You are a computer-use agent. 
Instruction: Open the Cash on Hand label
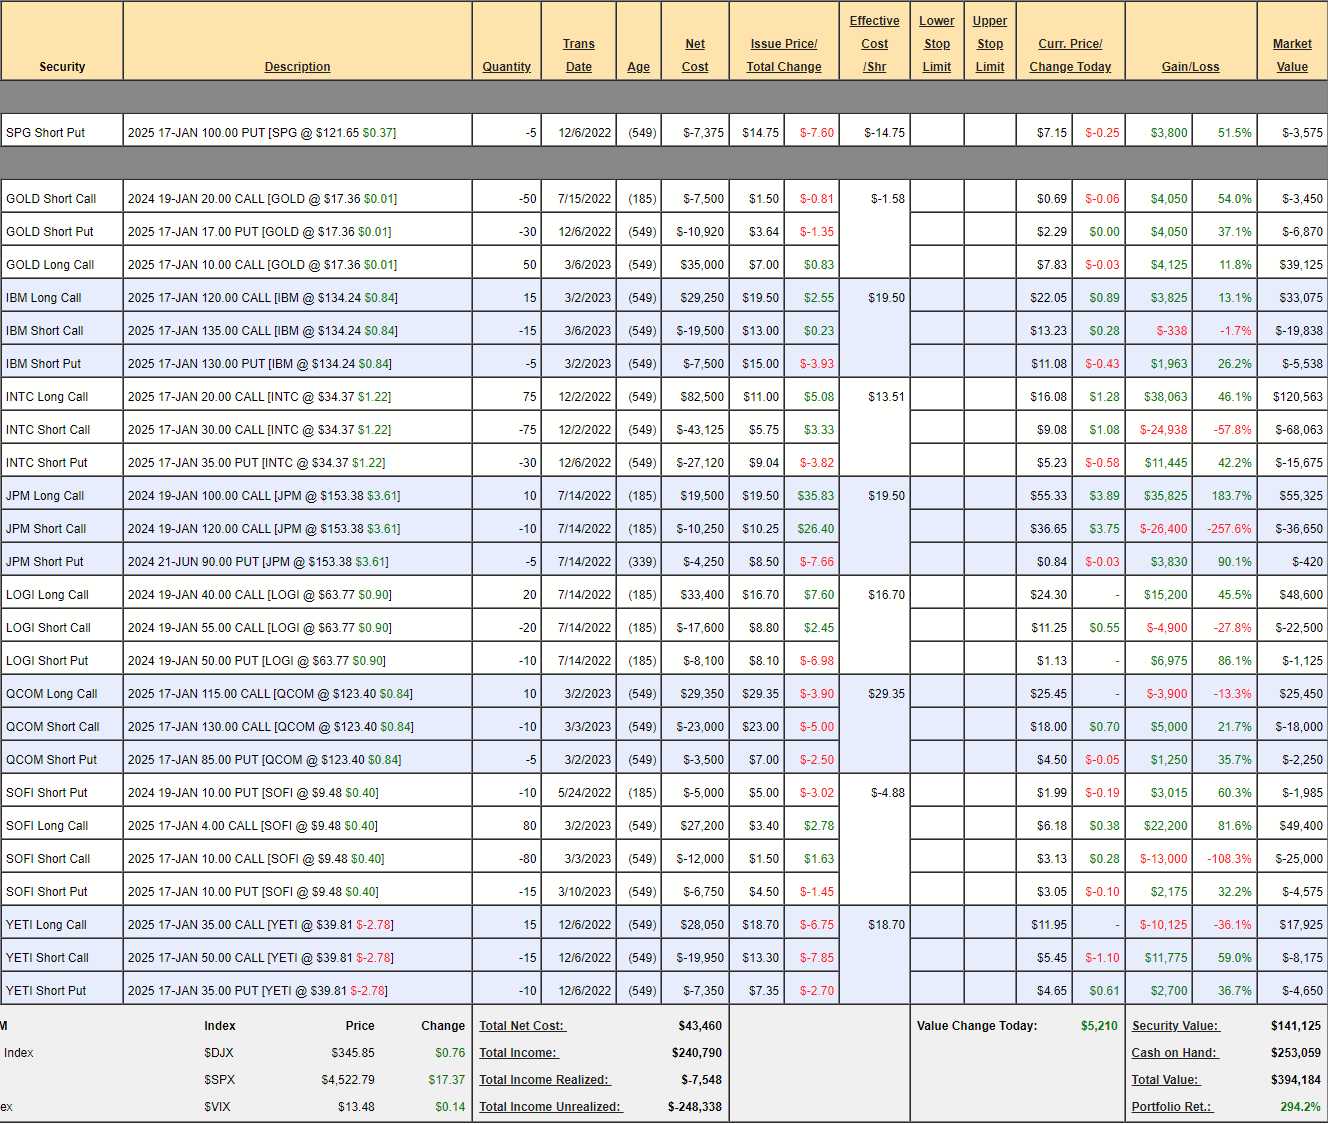[1174, 1053]
